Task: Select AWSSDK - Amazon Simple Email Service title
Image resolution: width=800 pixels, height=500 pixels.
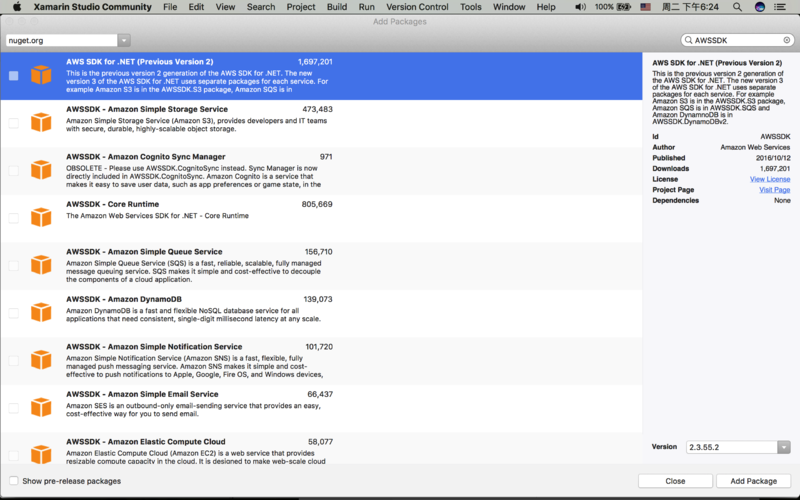Action: pyautogui.click(x=142, y=394)
